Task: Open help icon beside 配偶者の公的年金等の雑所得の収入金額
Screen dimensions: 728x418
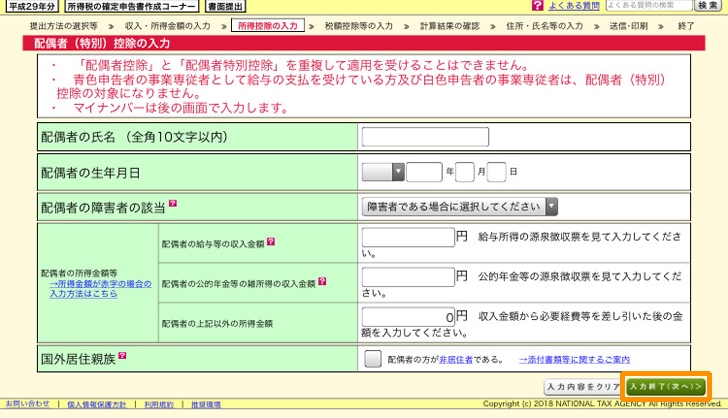Action: pyautogui.click(x=322, y=281)
